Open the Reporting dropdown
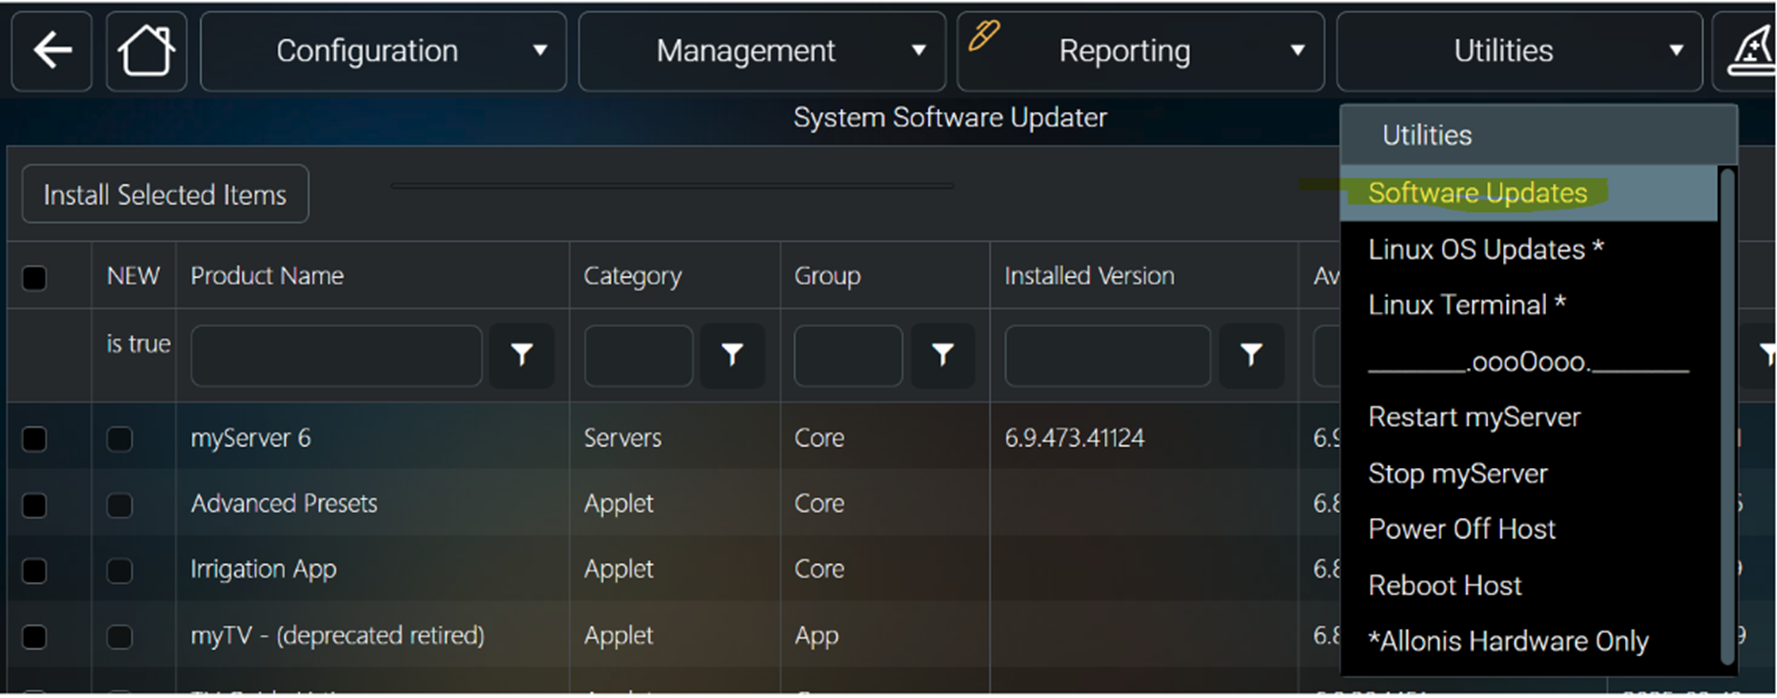Viewport: 1777px width, 698px height. pos(1141,51)
